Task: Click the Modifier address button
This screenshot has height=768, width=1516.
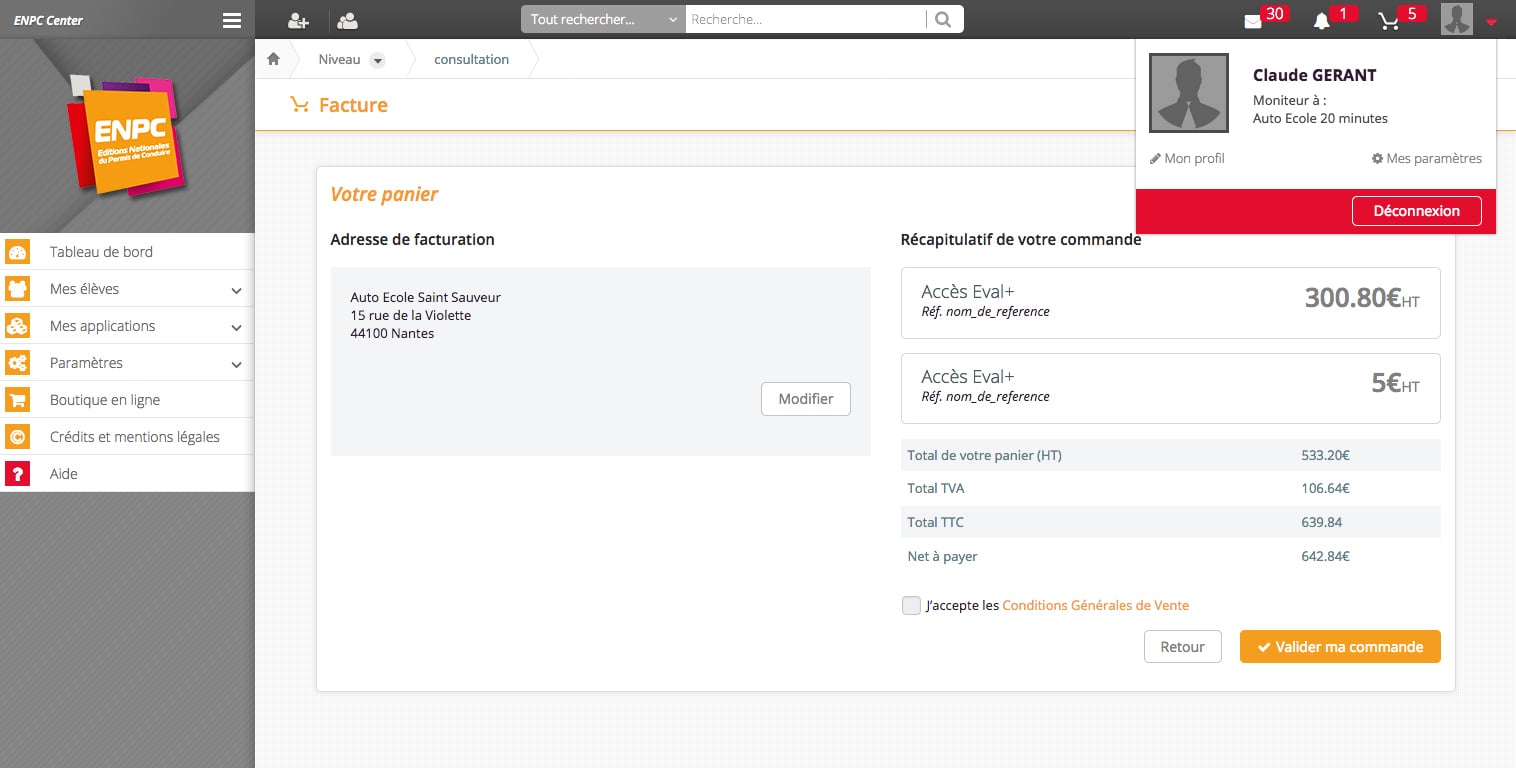Action: click(x=805, y=399)
